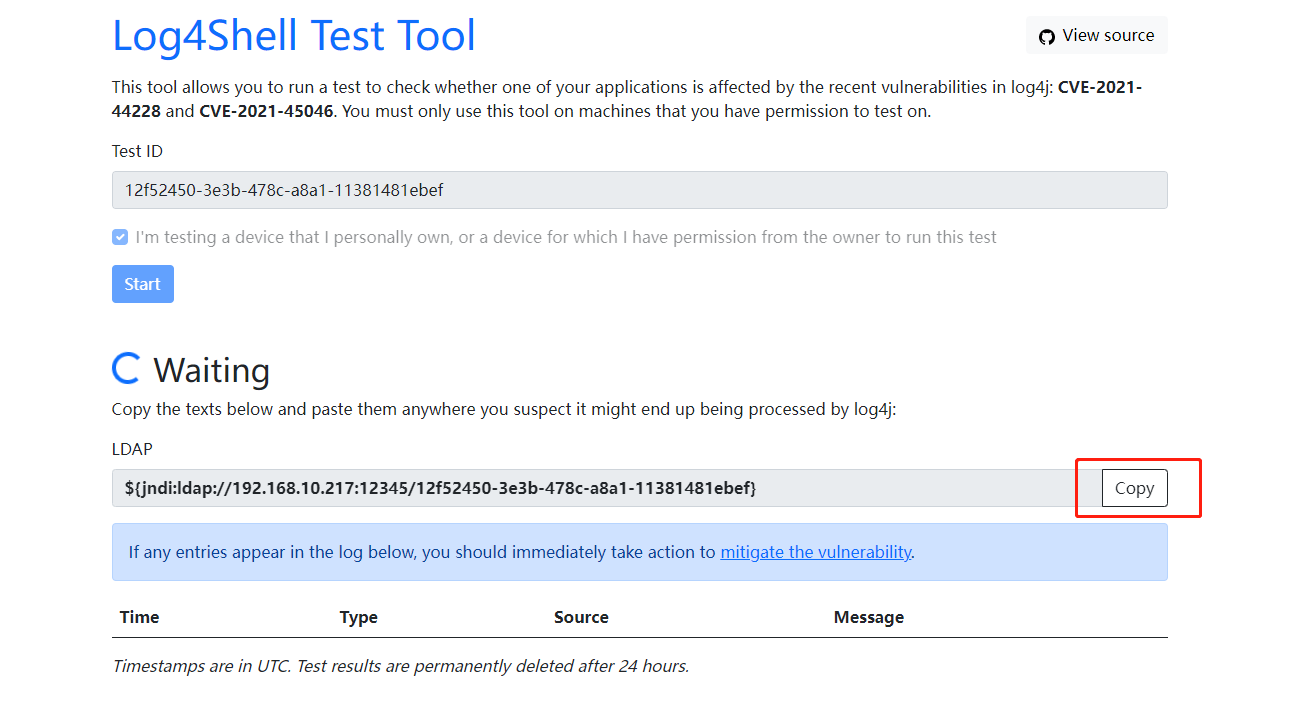Click the Test ID label
Viewport: 1297px width, 708px height.
click(137, 151)
